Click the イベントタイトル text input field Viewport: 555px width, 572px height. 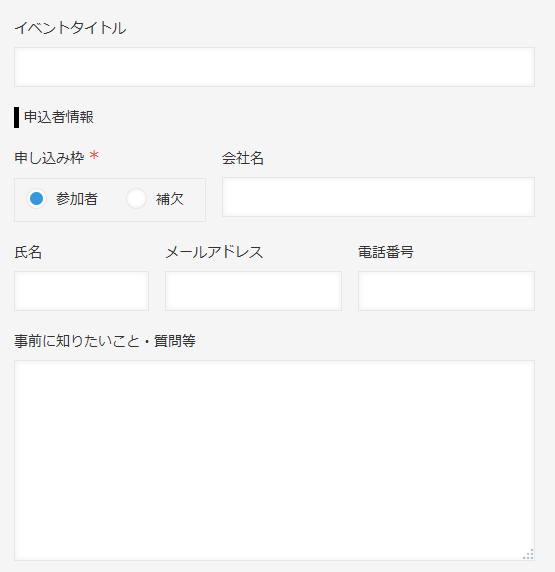click(274, 67)
